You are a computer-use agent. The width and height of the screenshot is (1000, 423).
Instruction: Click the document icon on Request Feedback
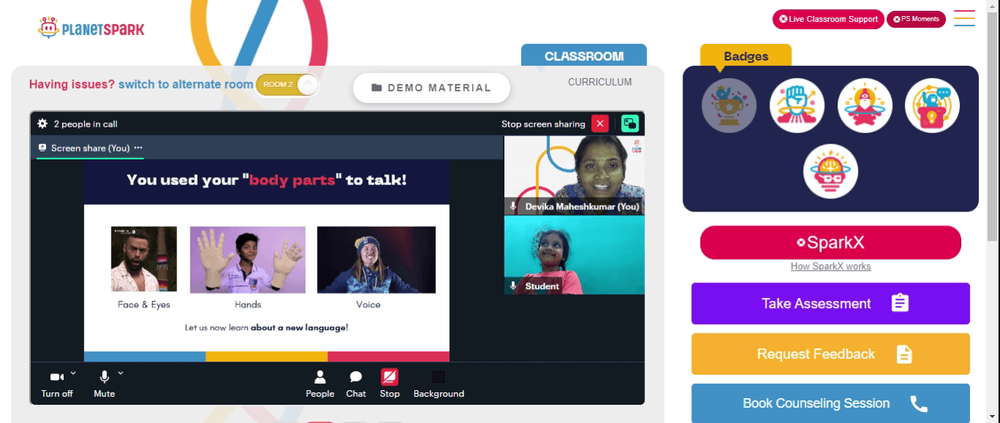tap(904, 354)
